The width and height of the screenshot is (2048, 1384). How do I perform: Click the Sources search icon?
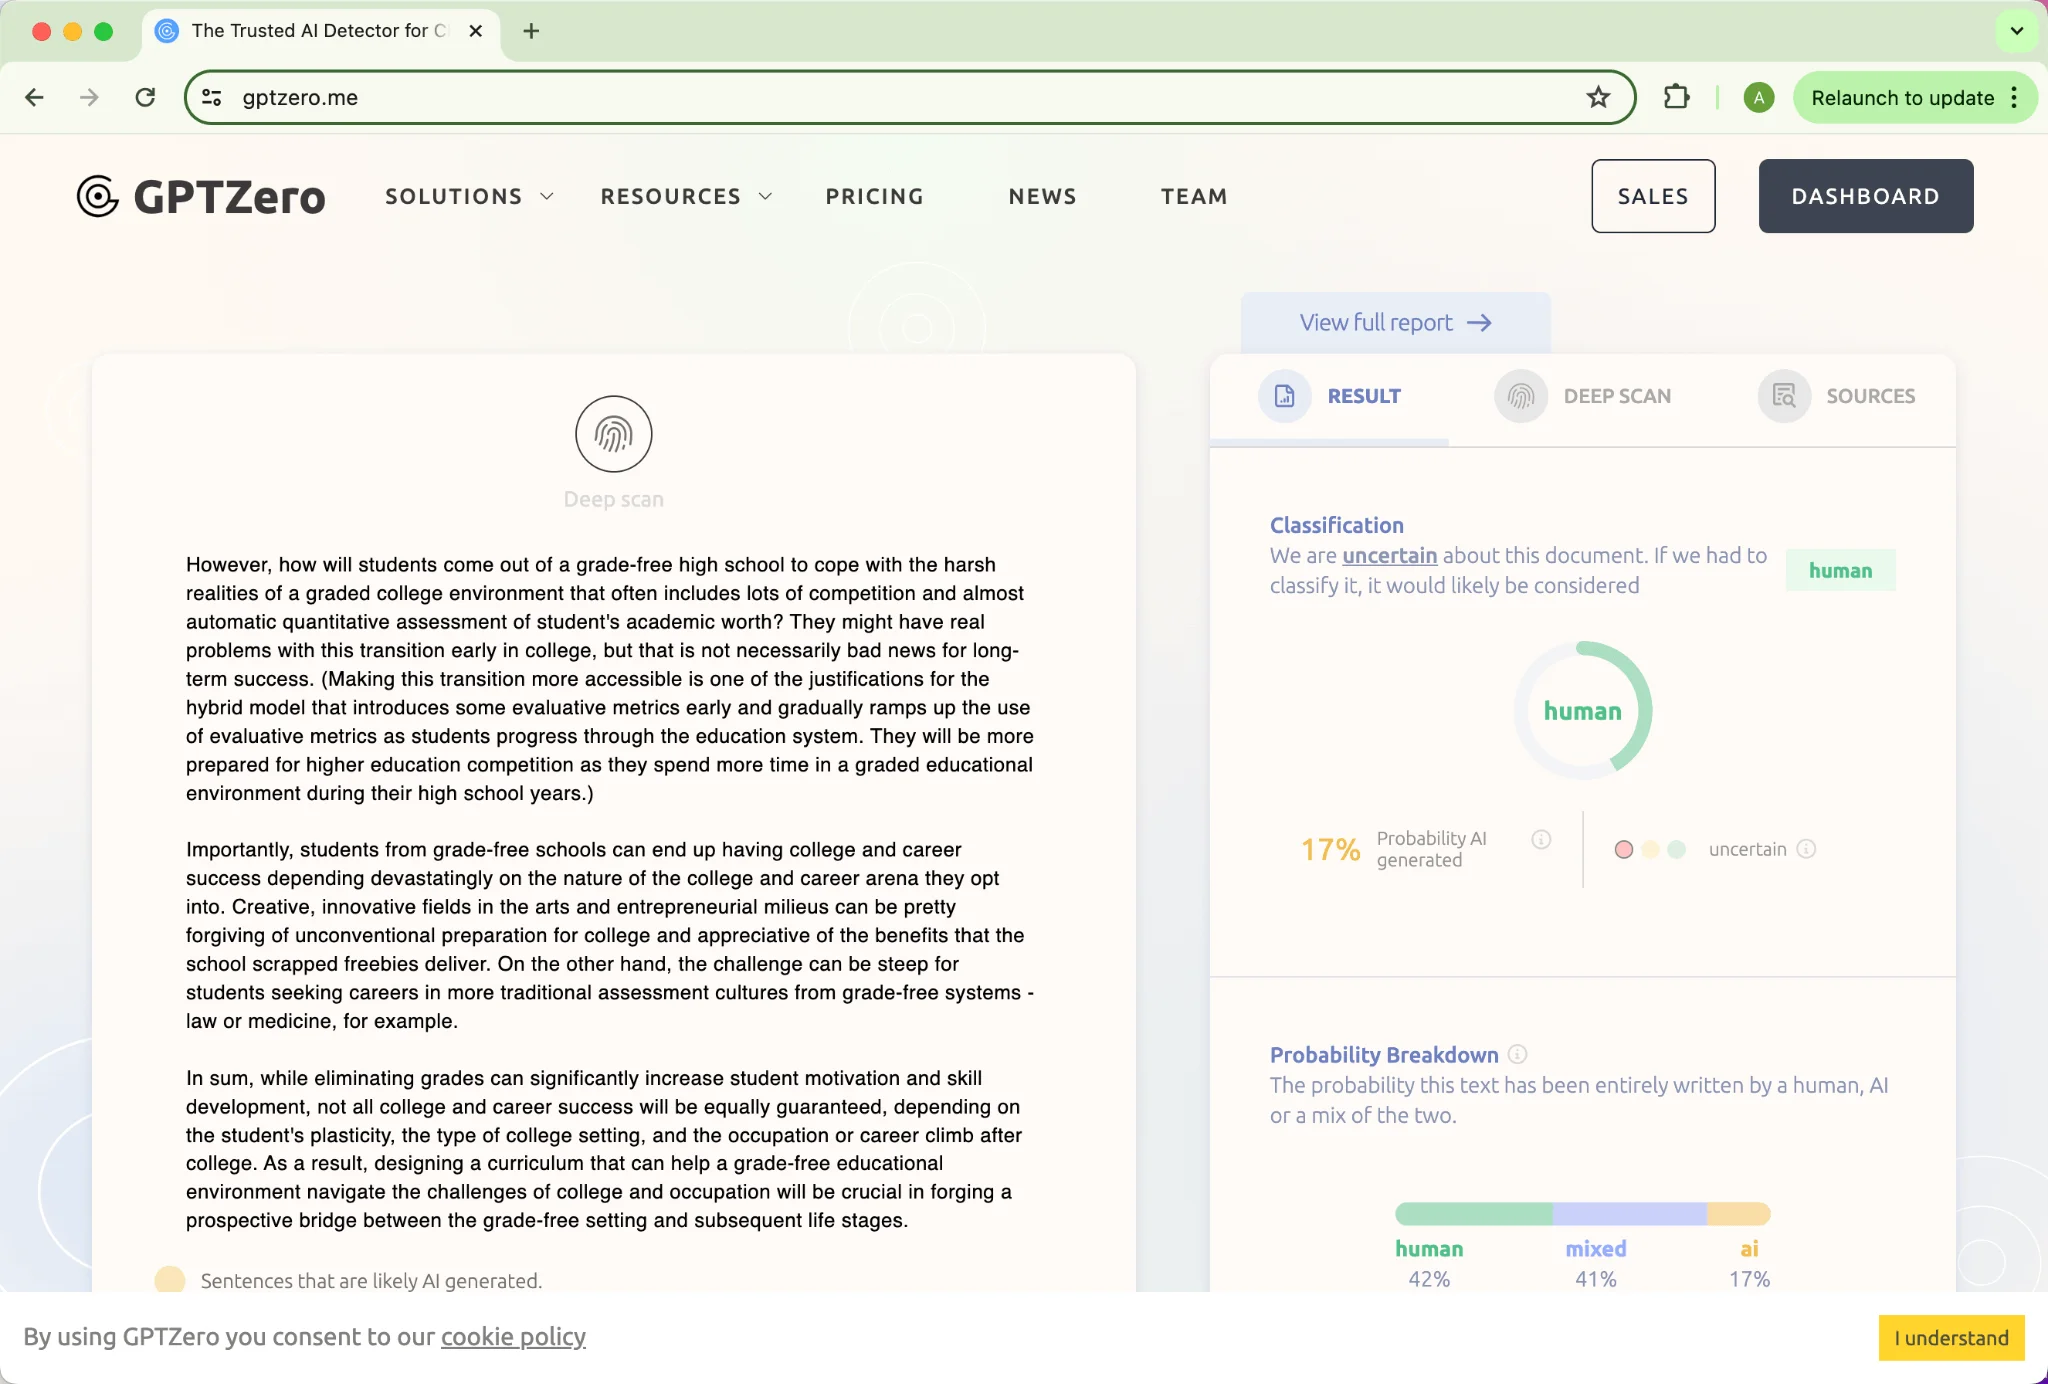click(1784, 396)
